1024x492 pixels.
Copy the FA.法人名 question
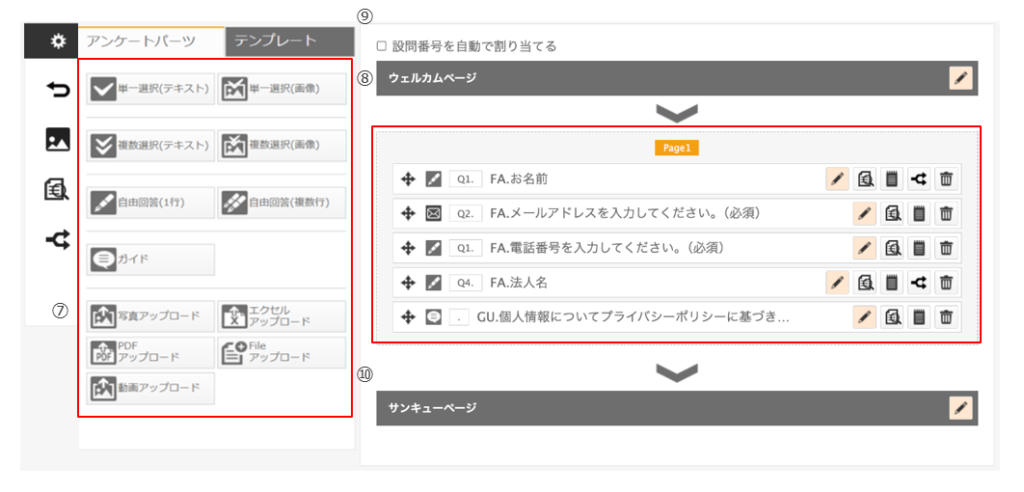[x=891, y=283]
